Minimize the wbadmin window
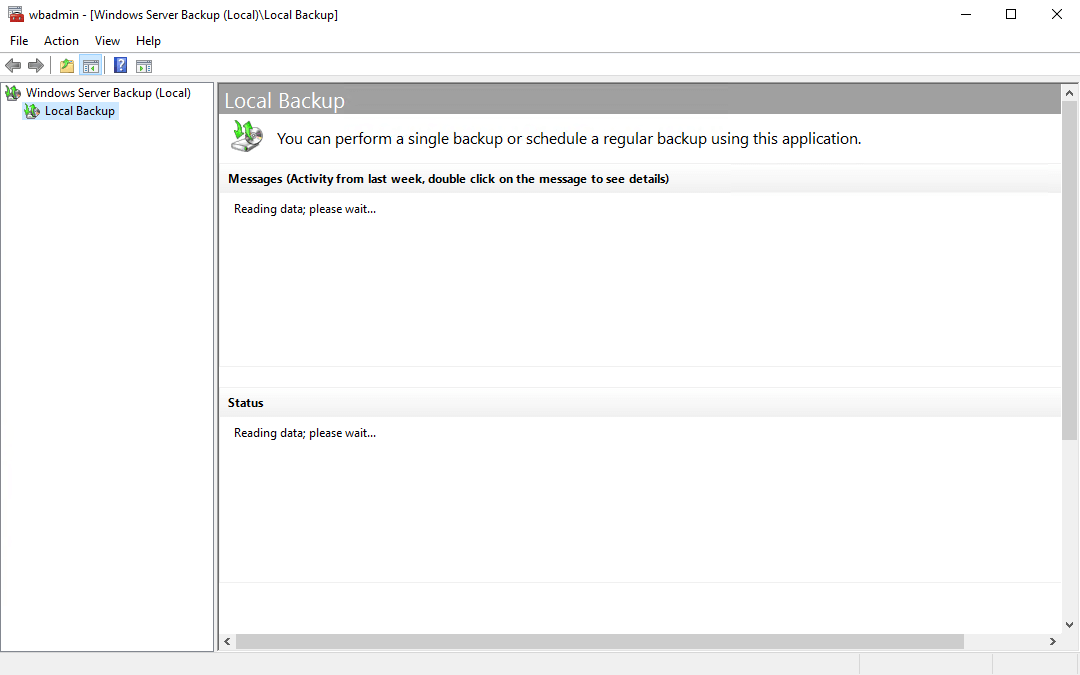 (966, 14)
